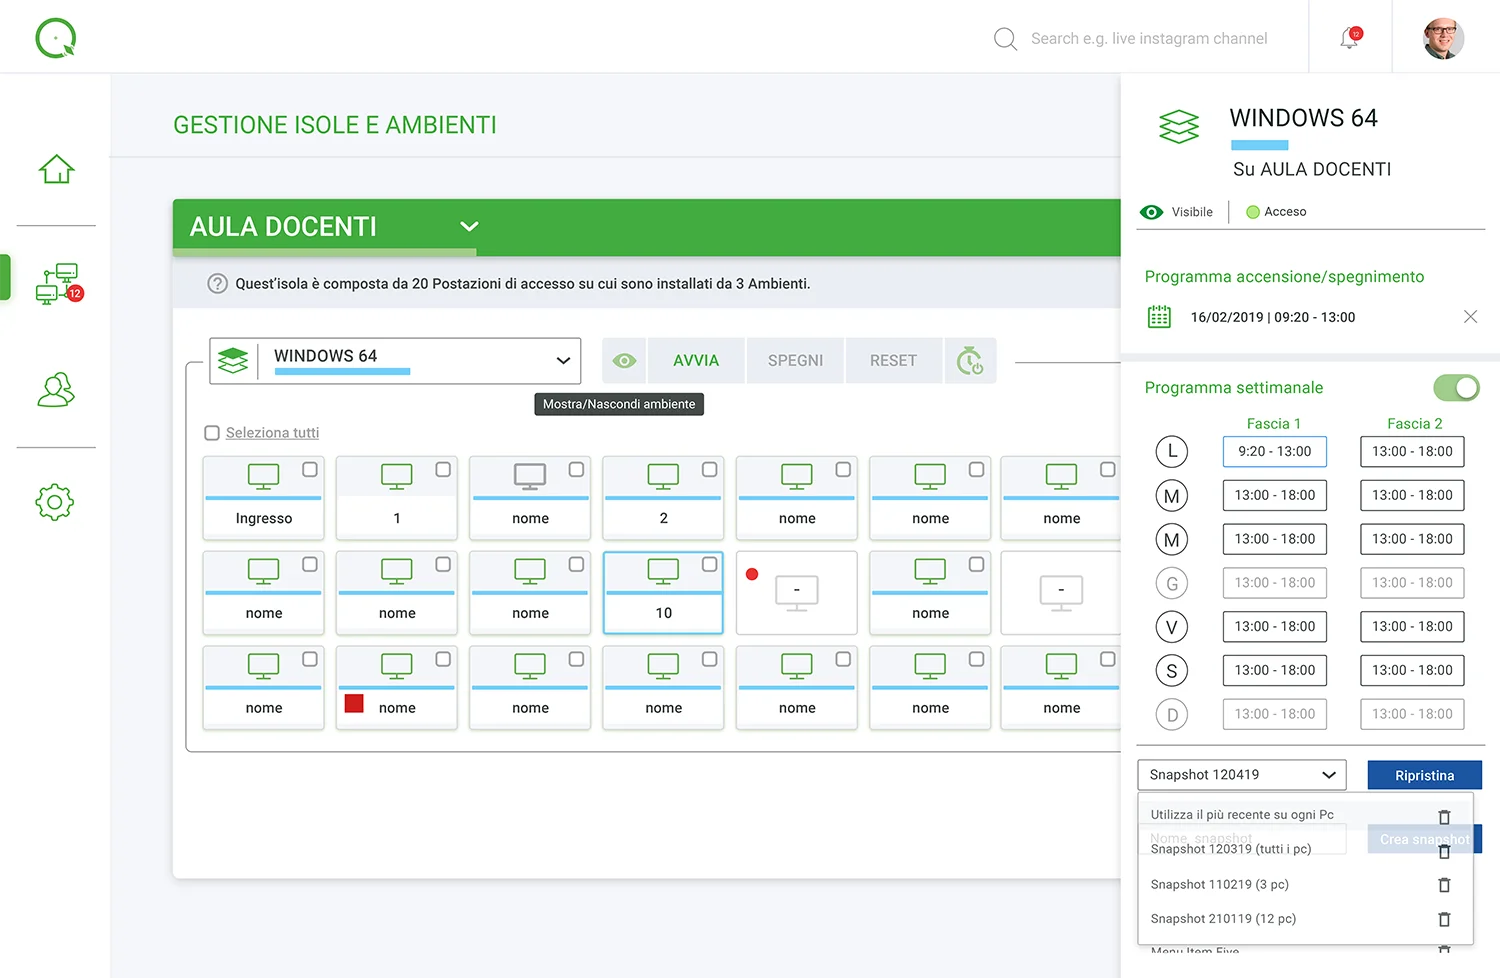This screenshot has width=1500, height=978.
Task: Select the Venerdì (V) day circle
Action: tap(1172, 627)
